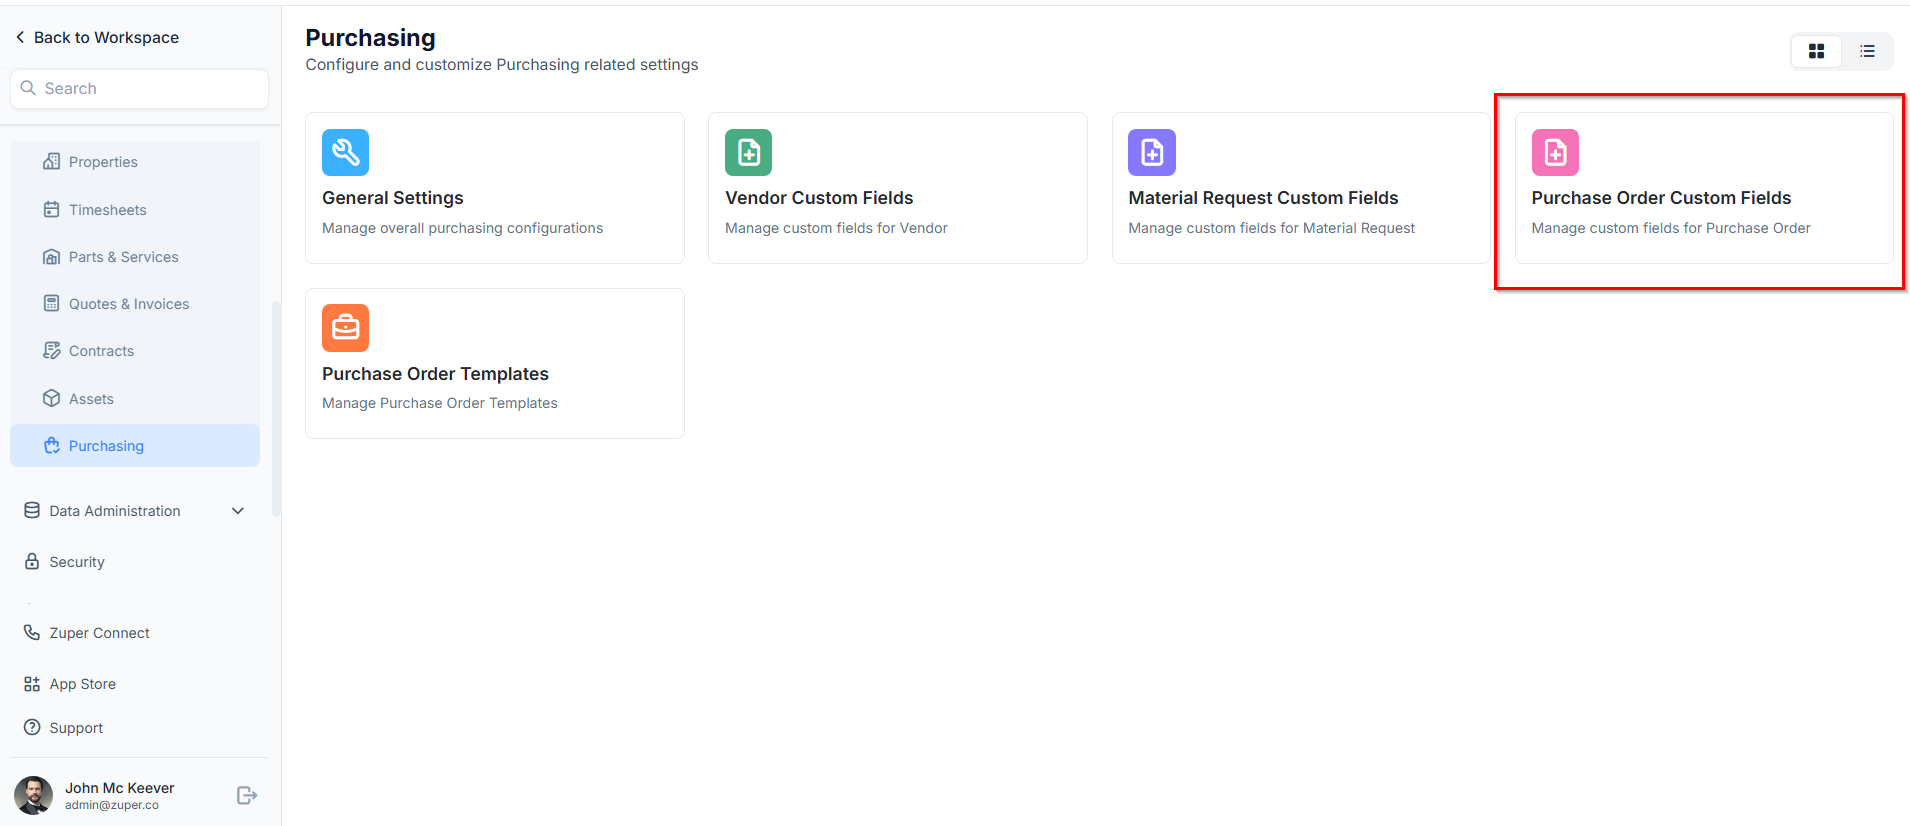Click the purple Material Request Custom Fields icon
Viewport: 1910px width, 826px height.
(x=1152, y=152)
